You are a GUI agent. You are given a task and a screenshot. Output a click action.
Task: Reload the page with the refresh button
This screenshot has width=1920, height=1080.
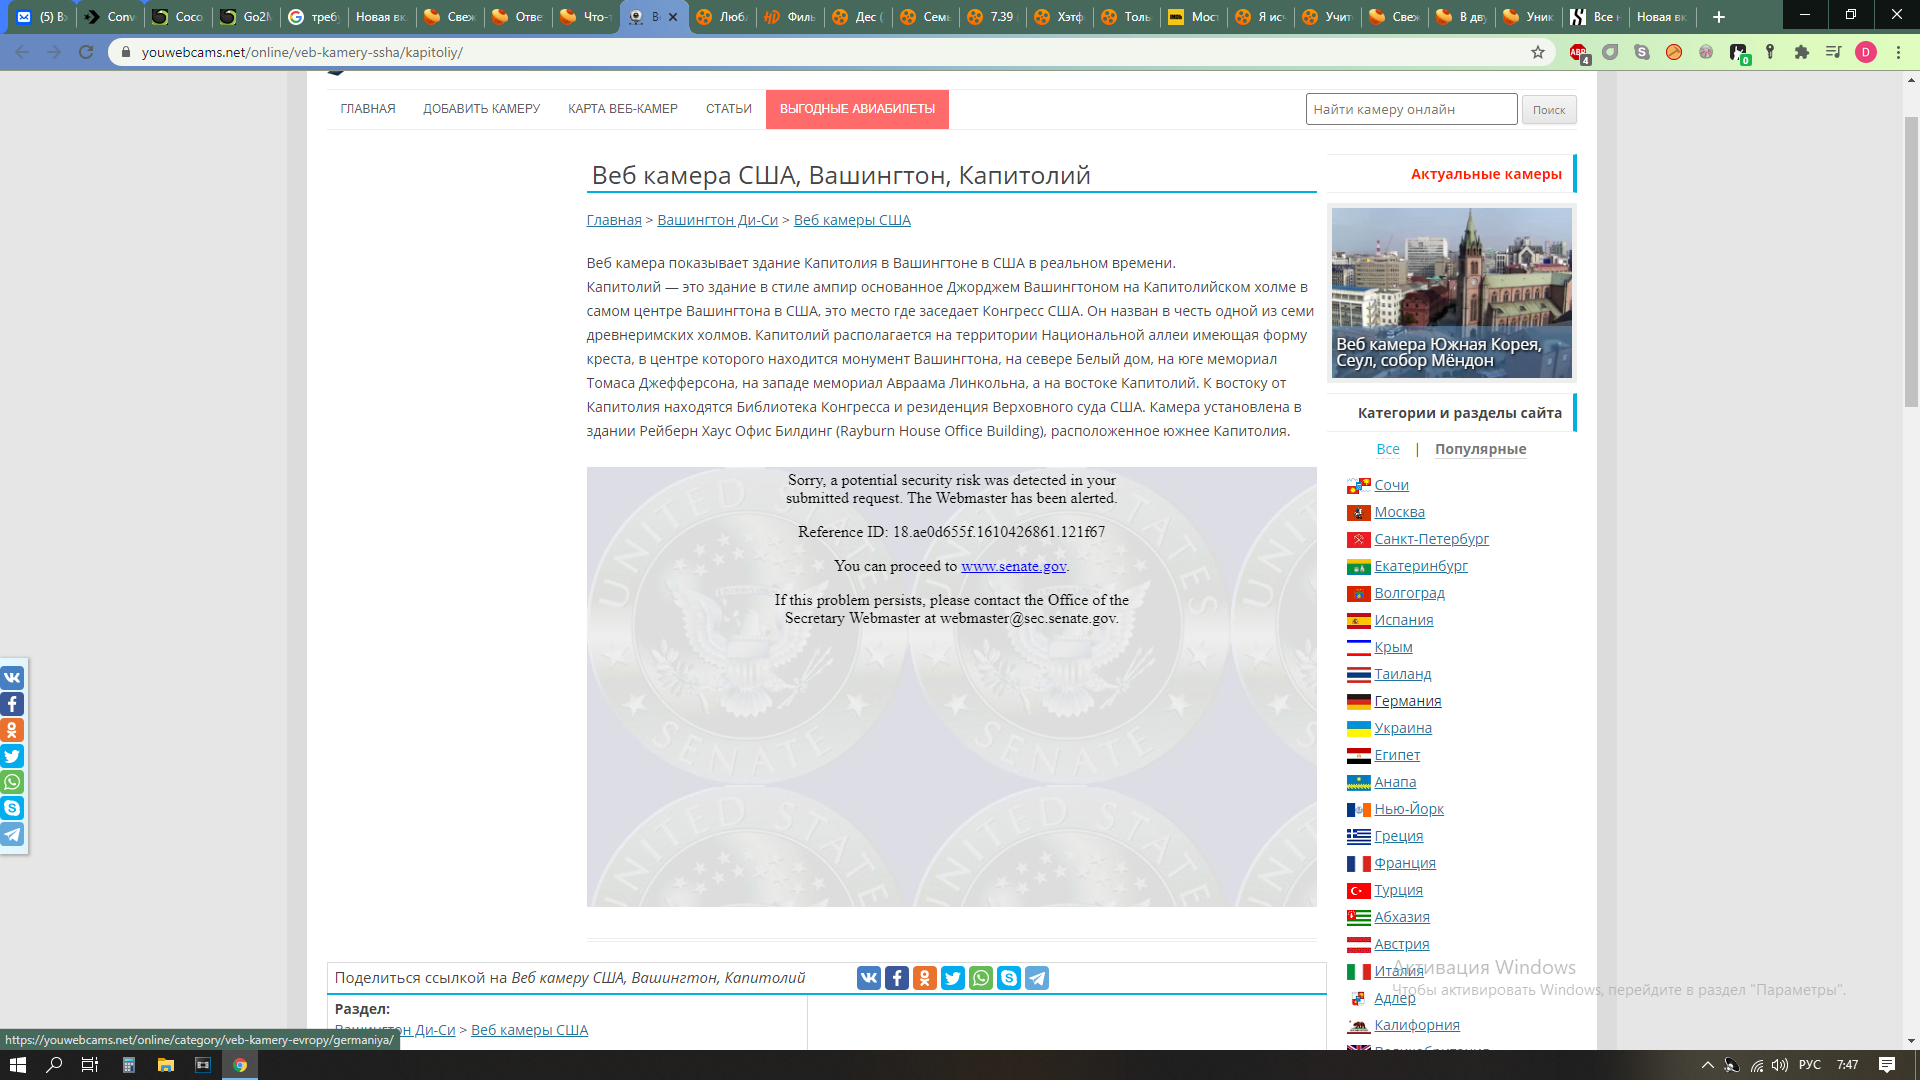(86, 52)
